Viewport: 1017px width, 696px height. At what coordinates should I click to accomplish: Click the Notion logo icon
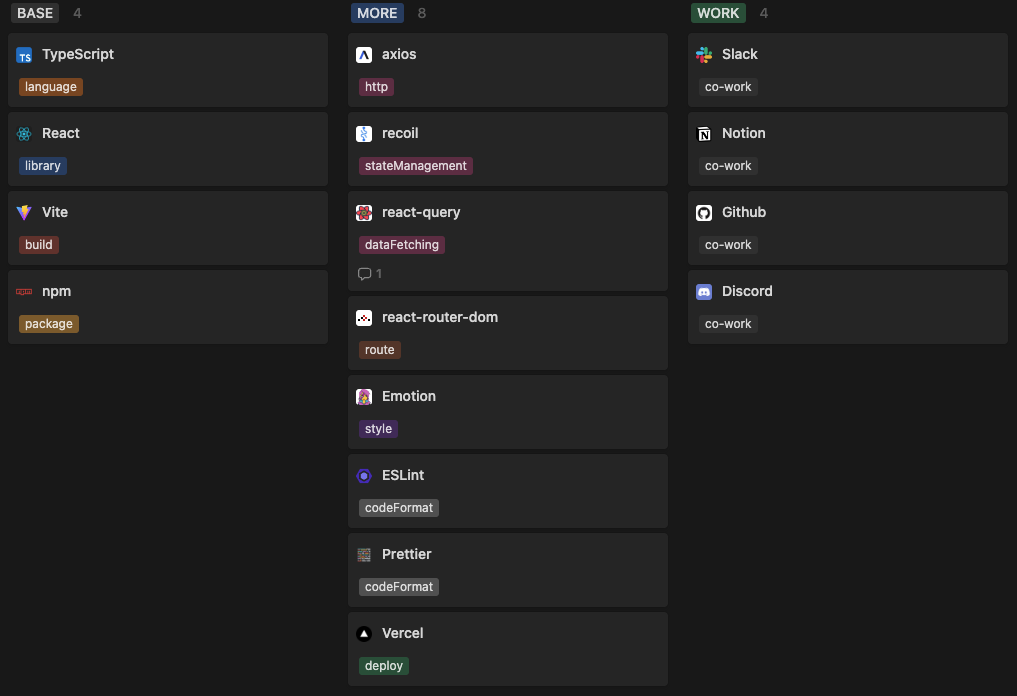pyautogui.click(x=704, y=134)
